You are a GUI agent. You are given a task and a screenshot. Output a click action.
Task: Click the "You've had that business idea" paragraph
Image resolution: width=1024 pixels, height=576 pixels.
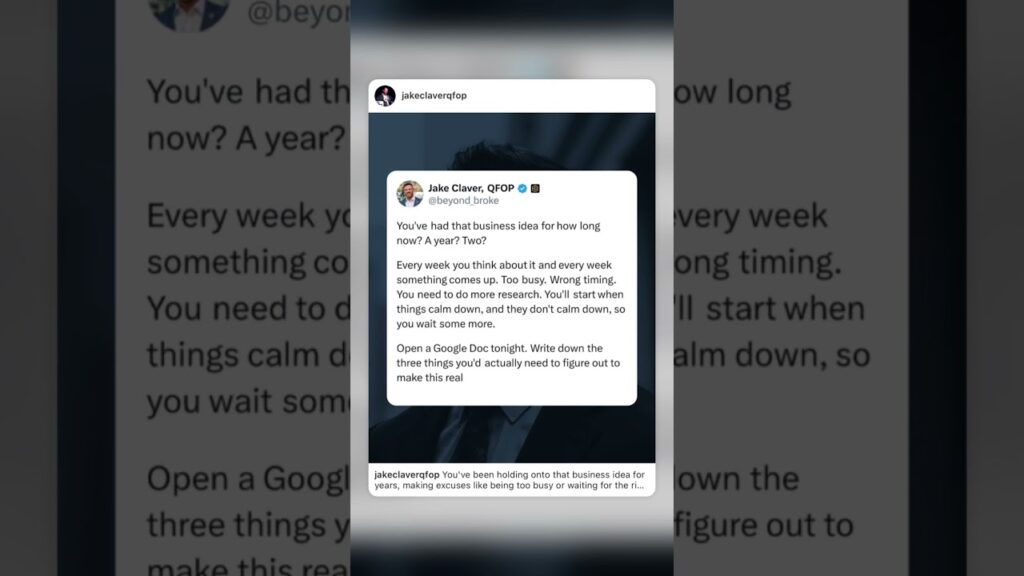[498, 233]
